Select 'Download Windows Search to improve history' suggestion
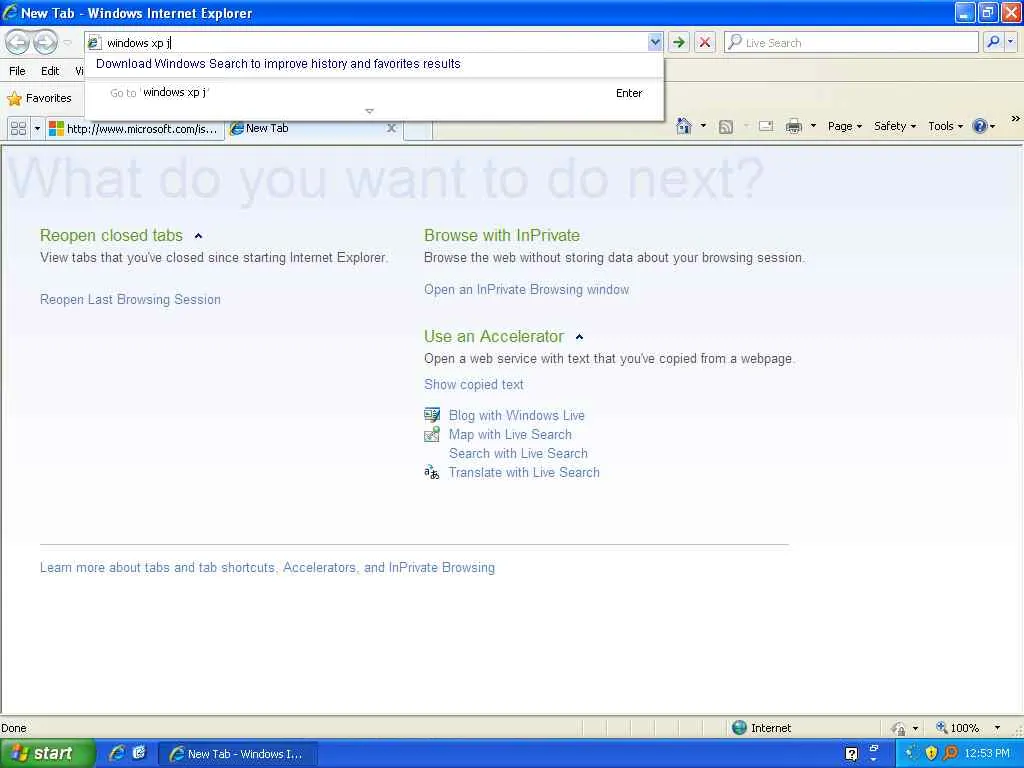The height and width of the screenshot is (768, 1024). [x=278, y=64]
